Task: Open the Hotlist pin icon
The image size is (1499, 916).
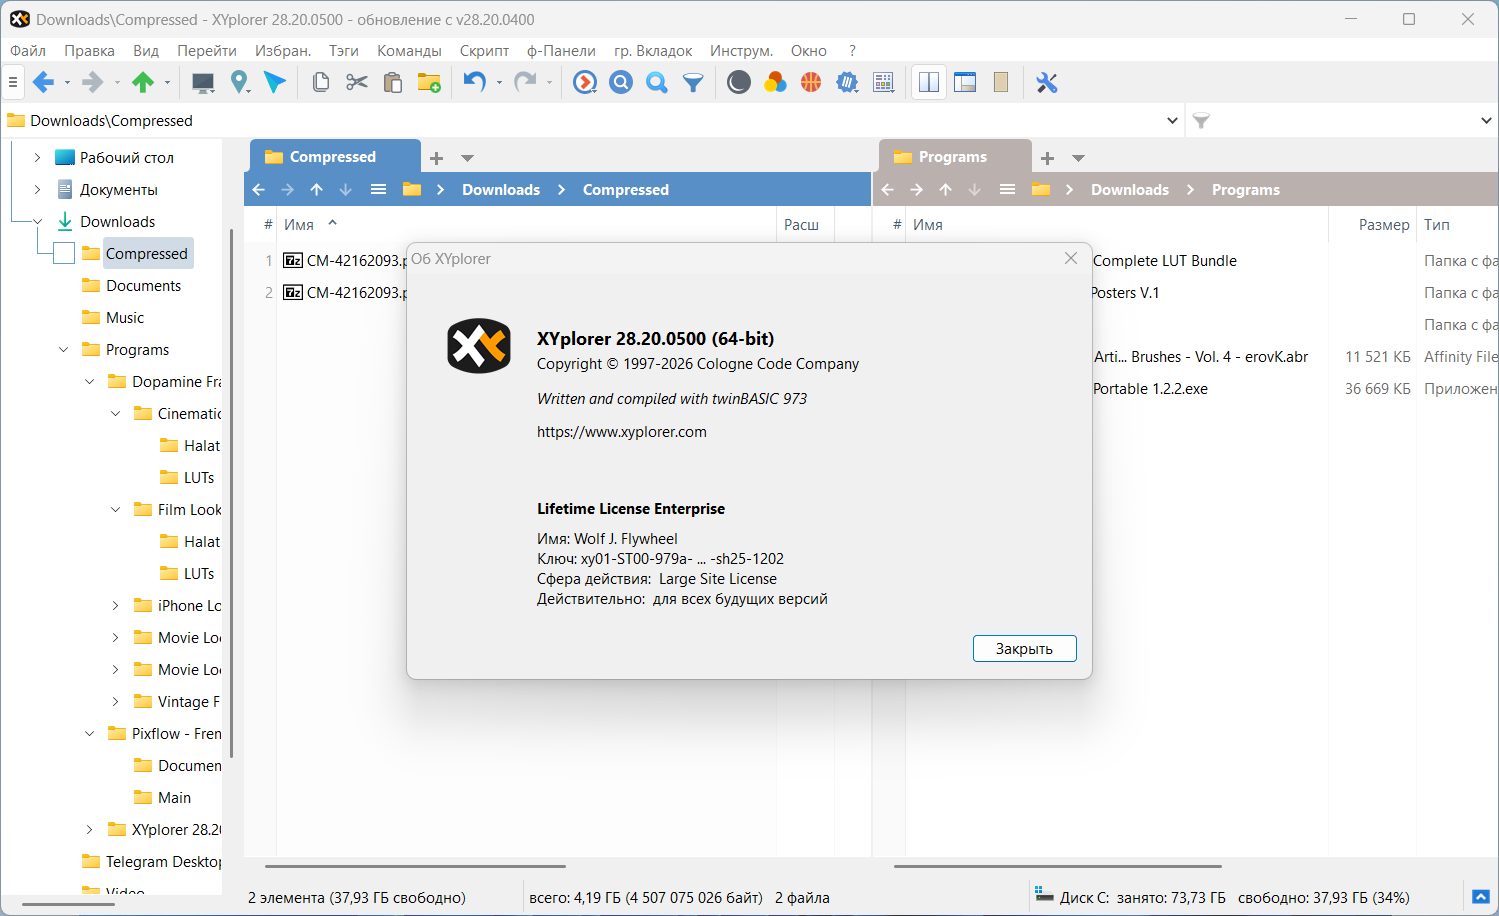Action: (x=239, y=83)
